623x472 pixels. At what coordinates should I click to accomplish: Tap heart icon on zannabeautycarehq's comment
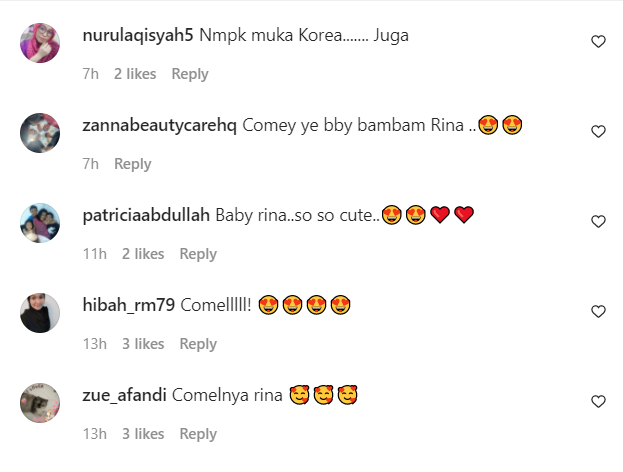pos(598,131)
